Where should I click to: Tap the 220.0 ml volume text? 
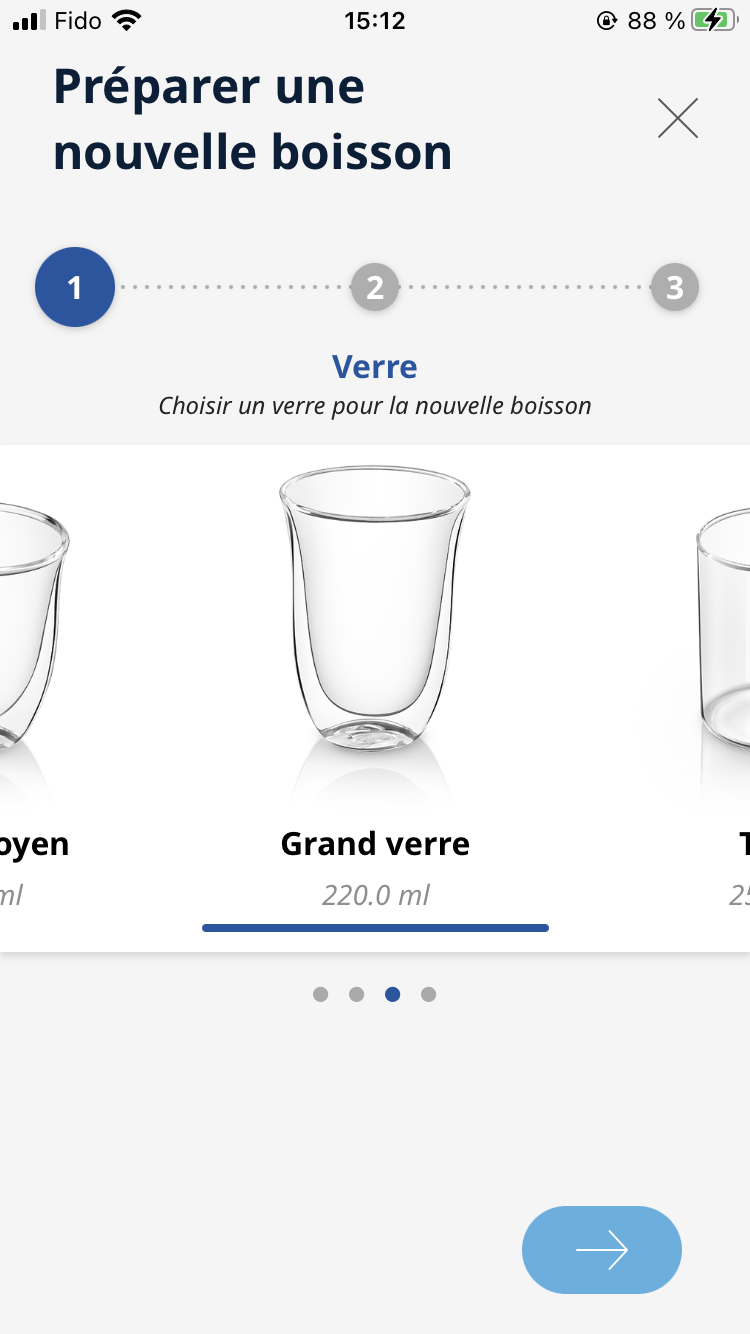coord(375,894)
